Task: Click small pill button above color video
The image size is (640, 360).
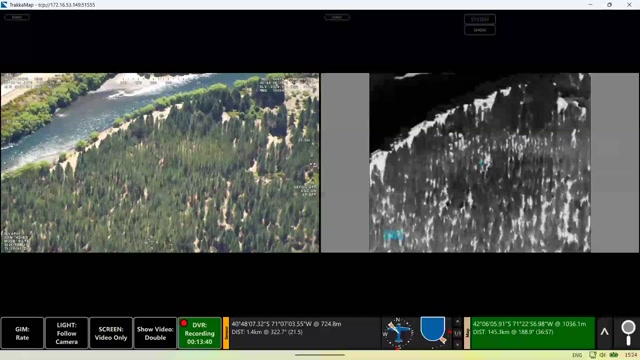Action: click(x=17, y=17)
